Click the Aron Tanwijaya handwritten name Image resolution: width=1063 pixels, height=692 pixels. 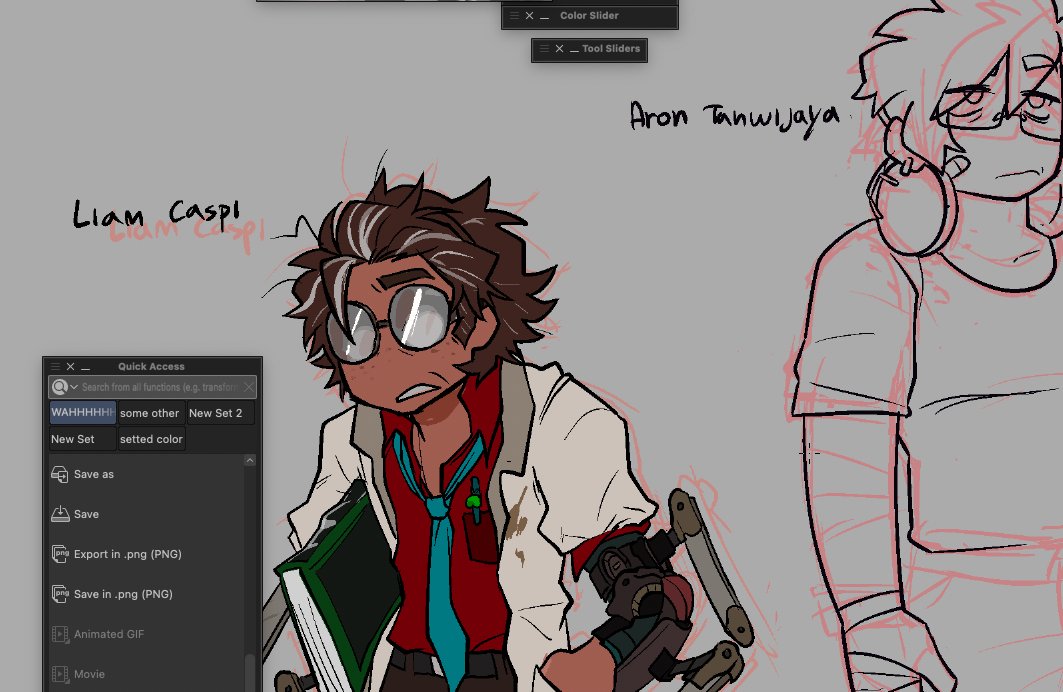tap(734, 117)
